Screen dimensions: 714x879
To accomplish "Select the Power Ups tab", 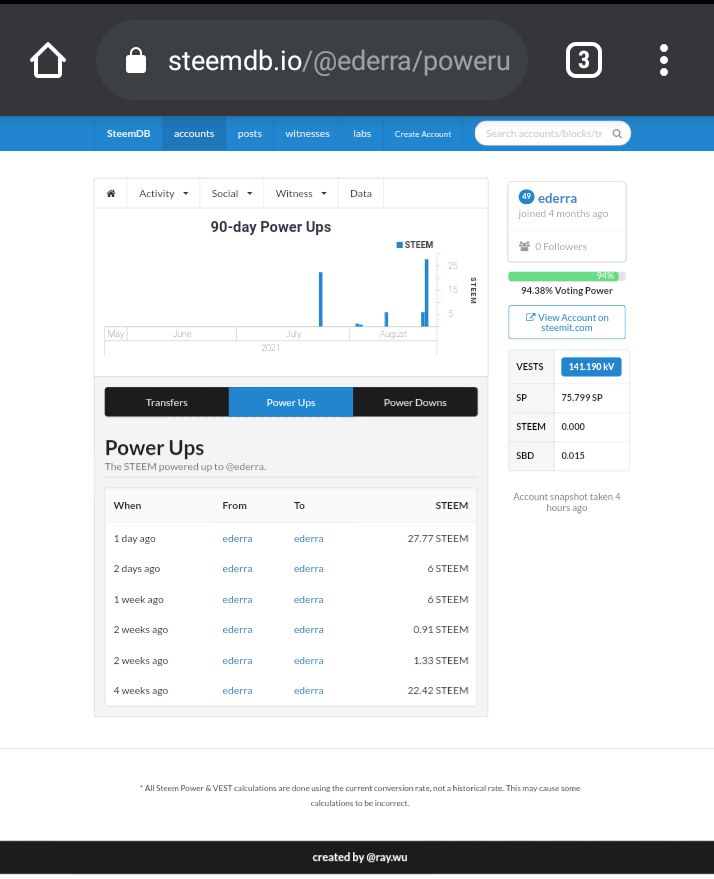I will [291, 402].
